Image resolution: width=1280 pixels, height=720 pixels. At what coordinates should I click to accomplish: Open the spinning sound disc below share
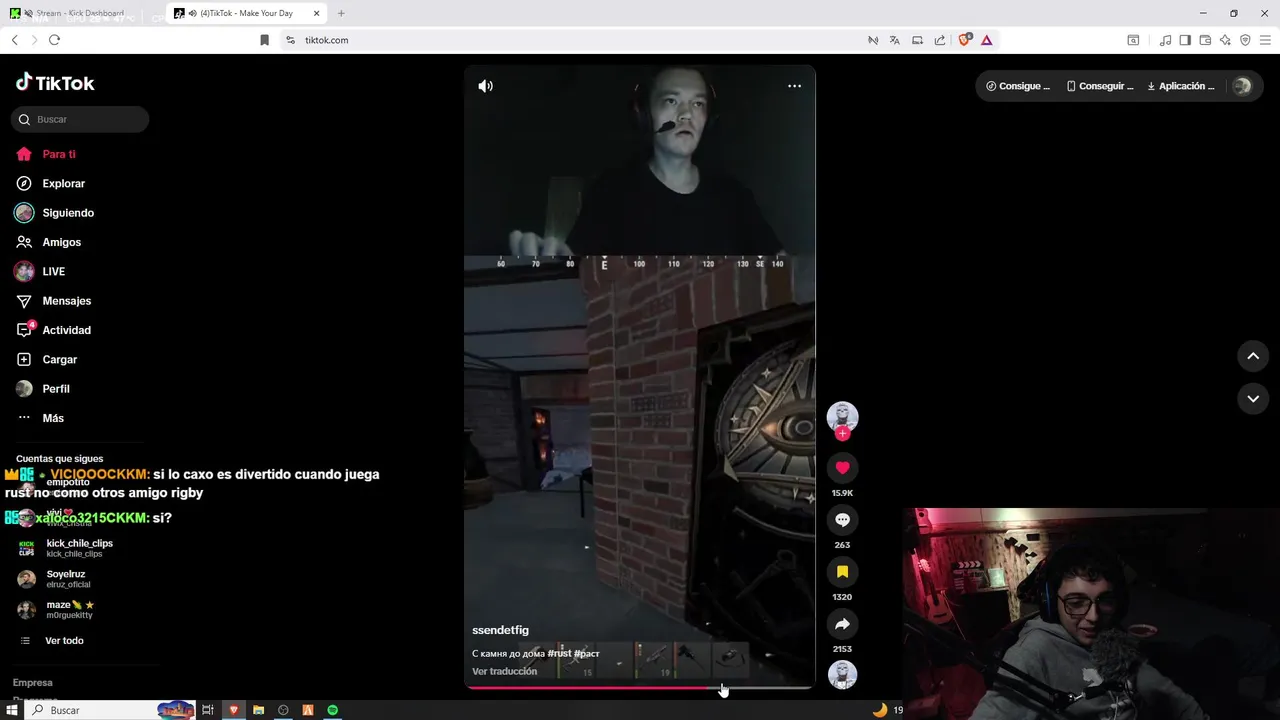click(x=842, y=674)
